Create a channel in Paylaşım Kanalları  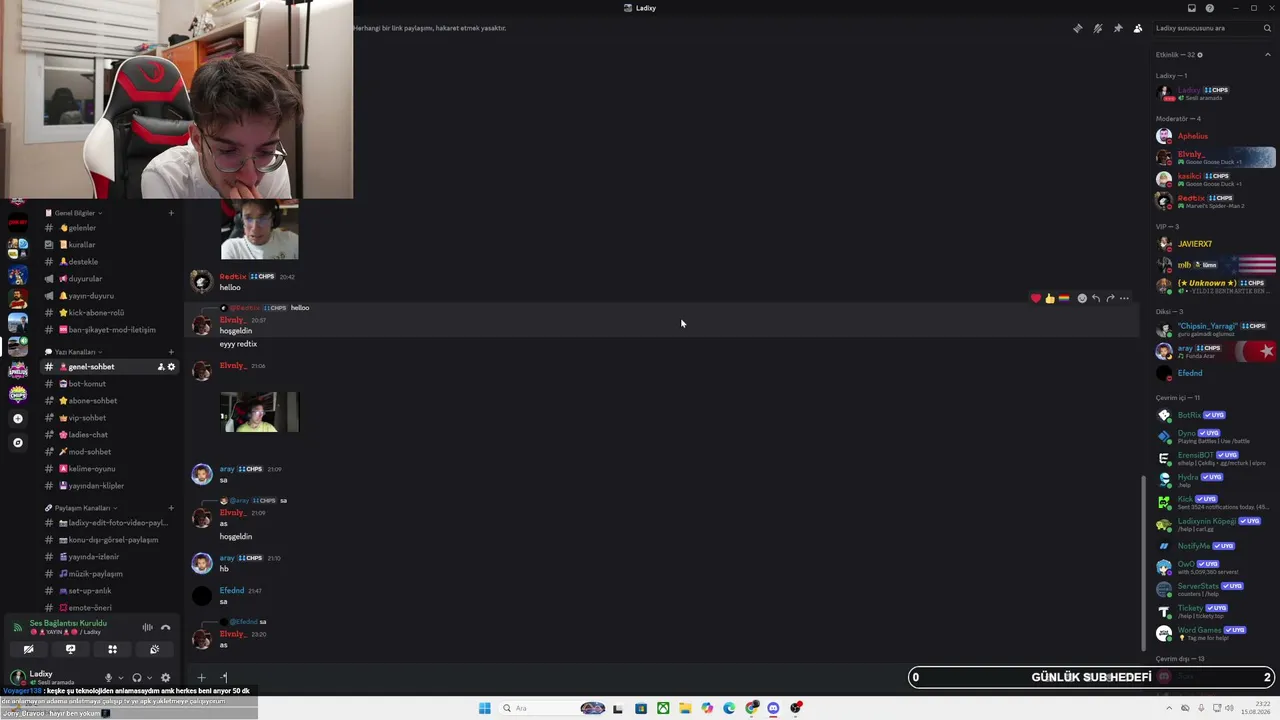[171, 508]
